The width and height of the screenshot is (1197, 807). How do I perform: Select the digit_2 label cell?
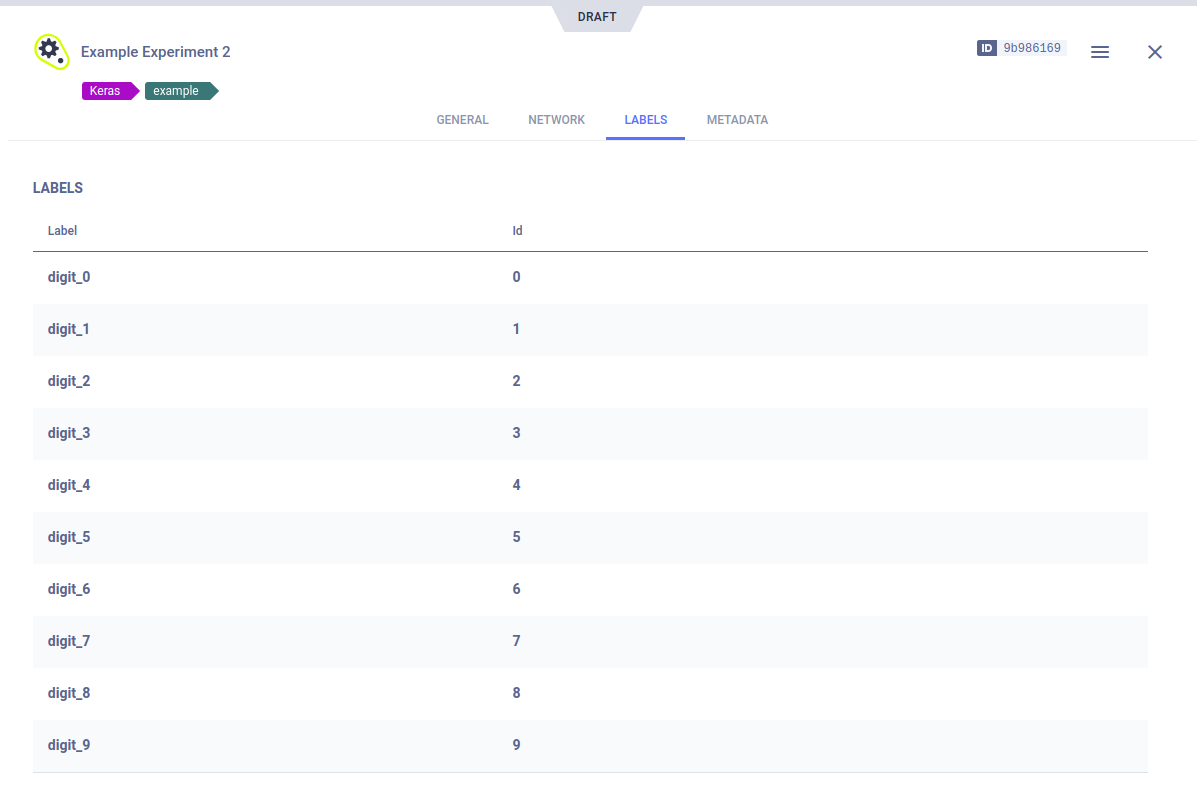pos(69,381)
